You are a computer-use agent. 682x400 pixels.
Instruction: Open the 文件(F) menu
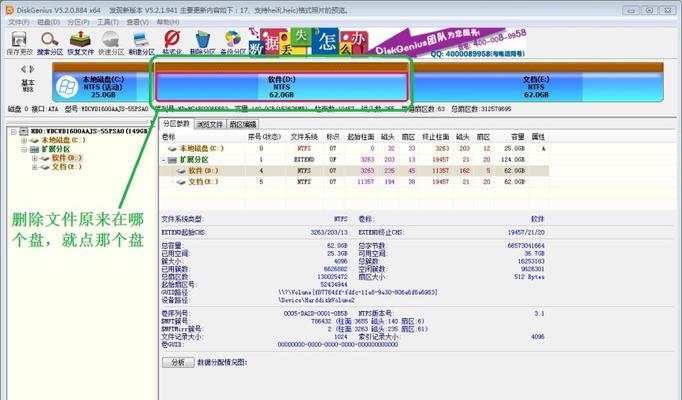[x=19, y=22]
